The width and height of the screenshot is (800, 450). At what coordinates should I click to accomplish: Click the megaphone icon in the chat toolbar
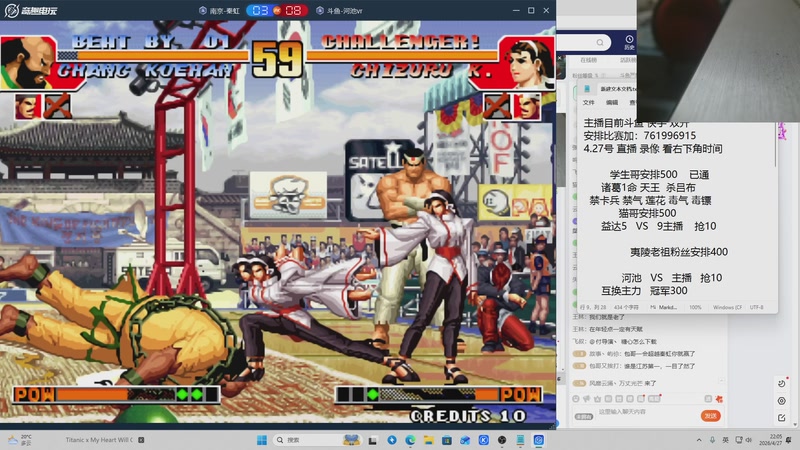click(x=587, y=398)
